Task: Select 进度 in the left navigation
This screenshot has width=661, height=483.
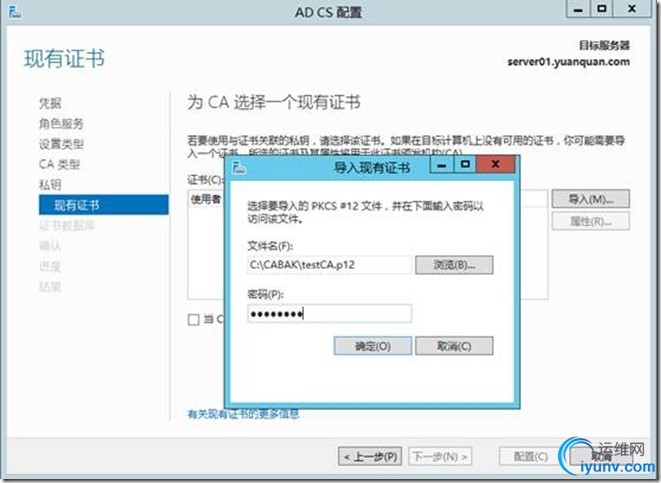Action: (50, 266)
